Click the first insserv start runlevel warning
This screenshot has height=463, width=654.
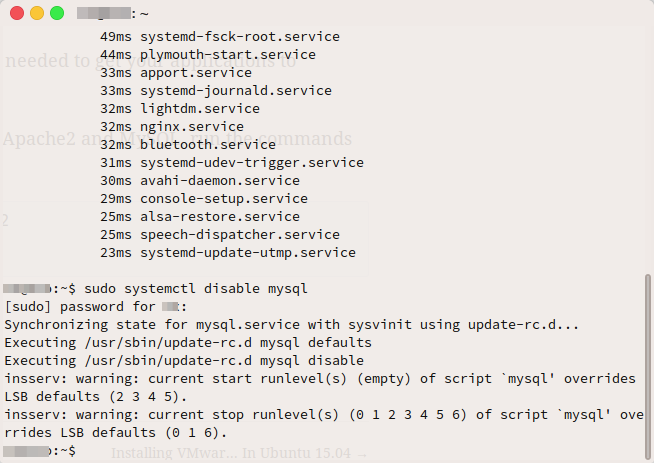[320, 388]
